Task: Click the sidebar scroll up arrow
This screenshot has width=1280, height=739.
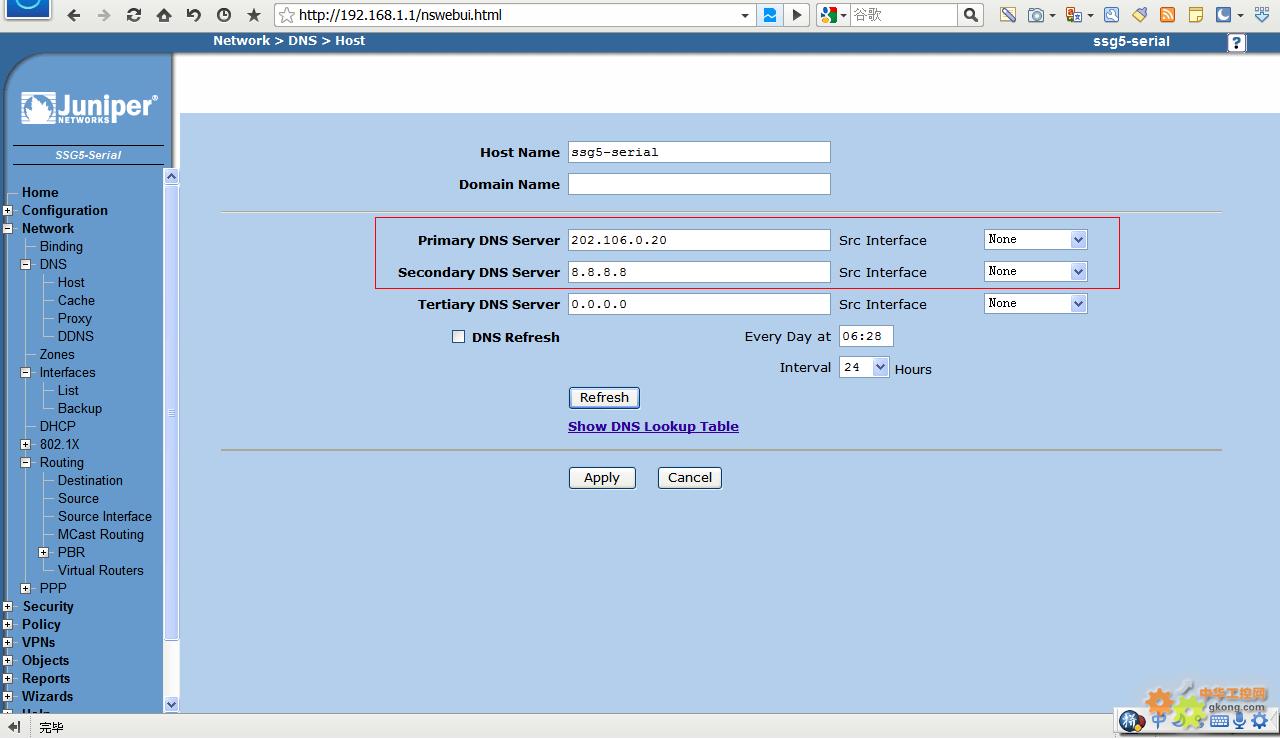Action: point(171,176)
